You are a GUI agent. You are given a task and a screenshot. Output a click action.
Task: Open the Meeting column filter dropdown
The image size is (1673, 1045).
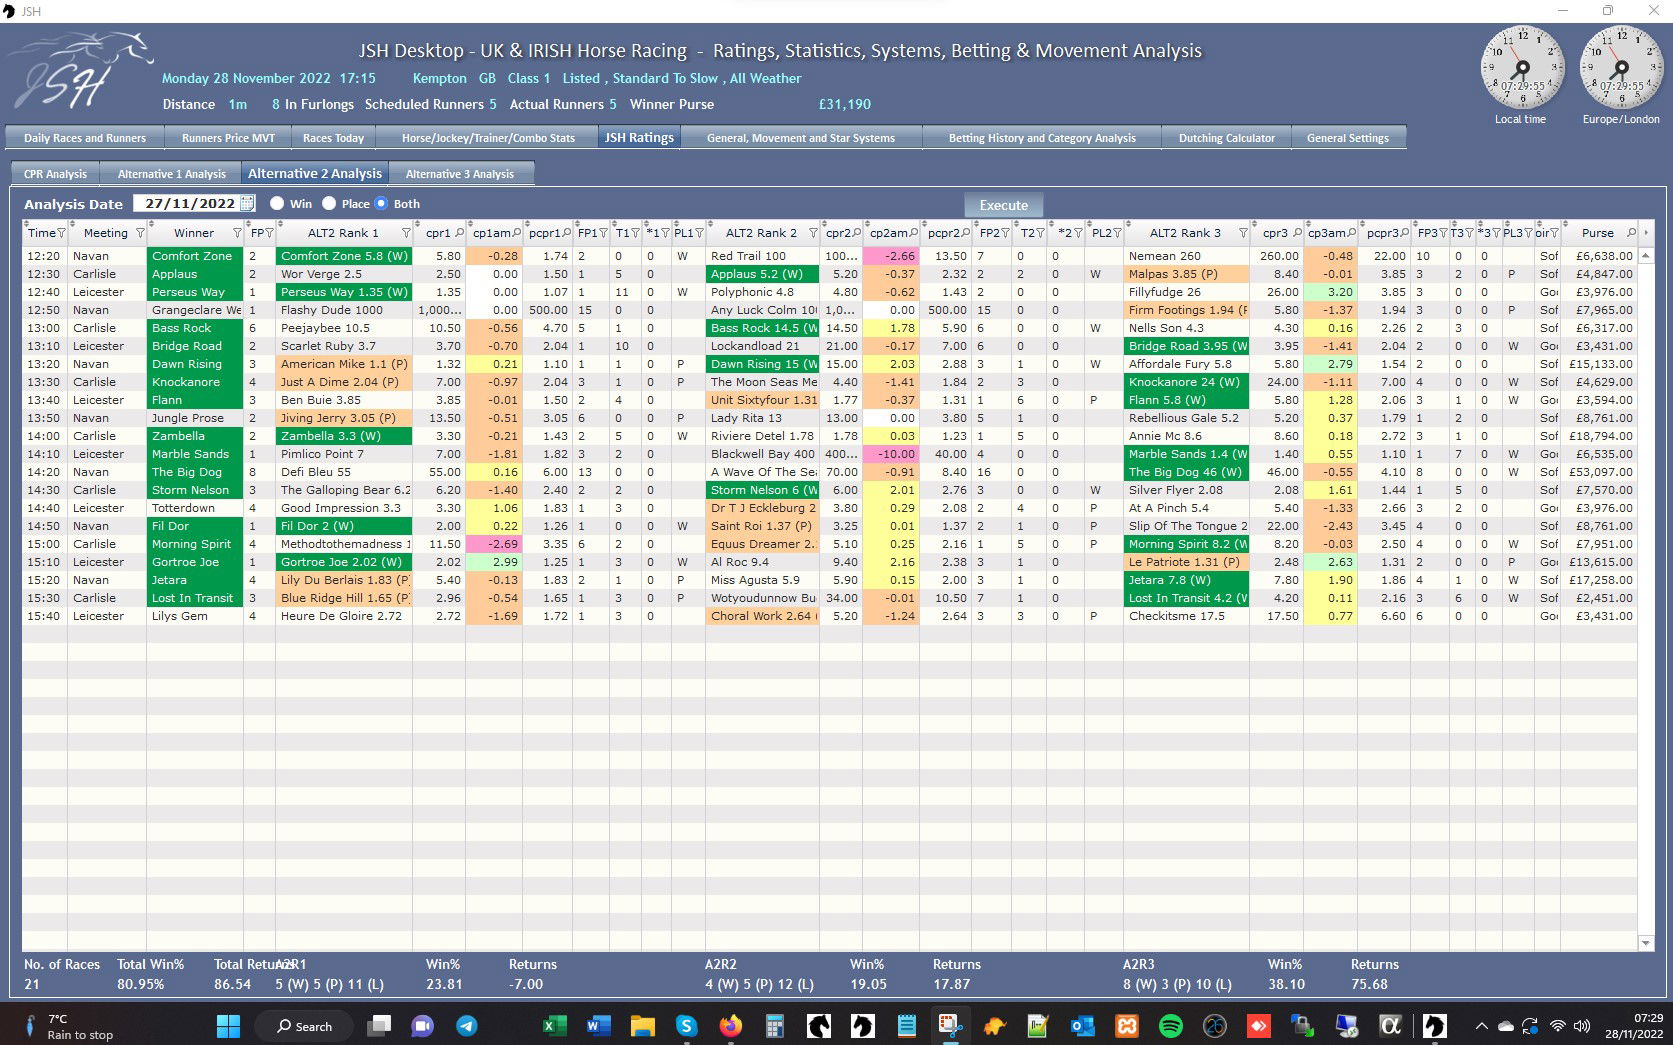click(x=139, y=233)
